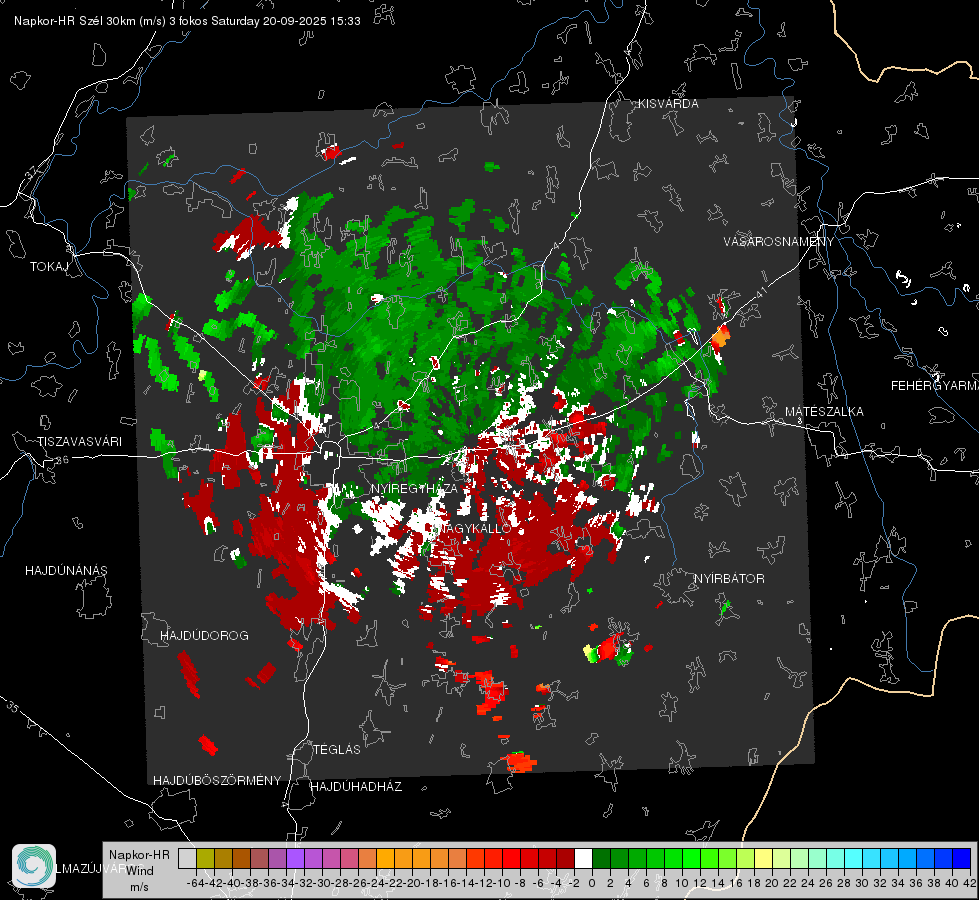Select the VÁSÁROSNAMÉNY city label
979x900 pixels.
779,242
